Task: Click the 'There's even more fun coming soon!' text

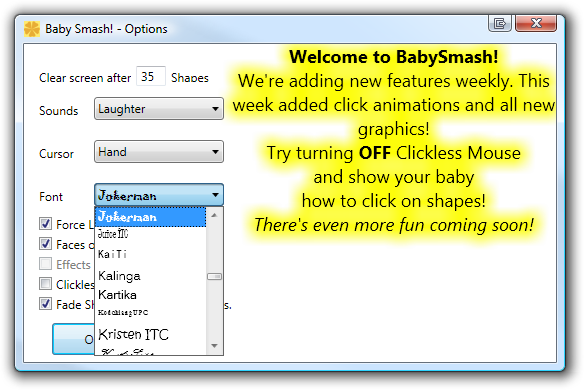Action: click(394, 225)
